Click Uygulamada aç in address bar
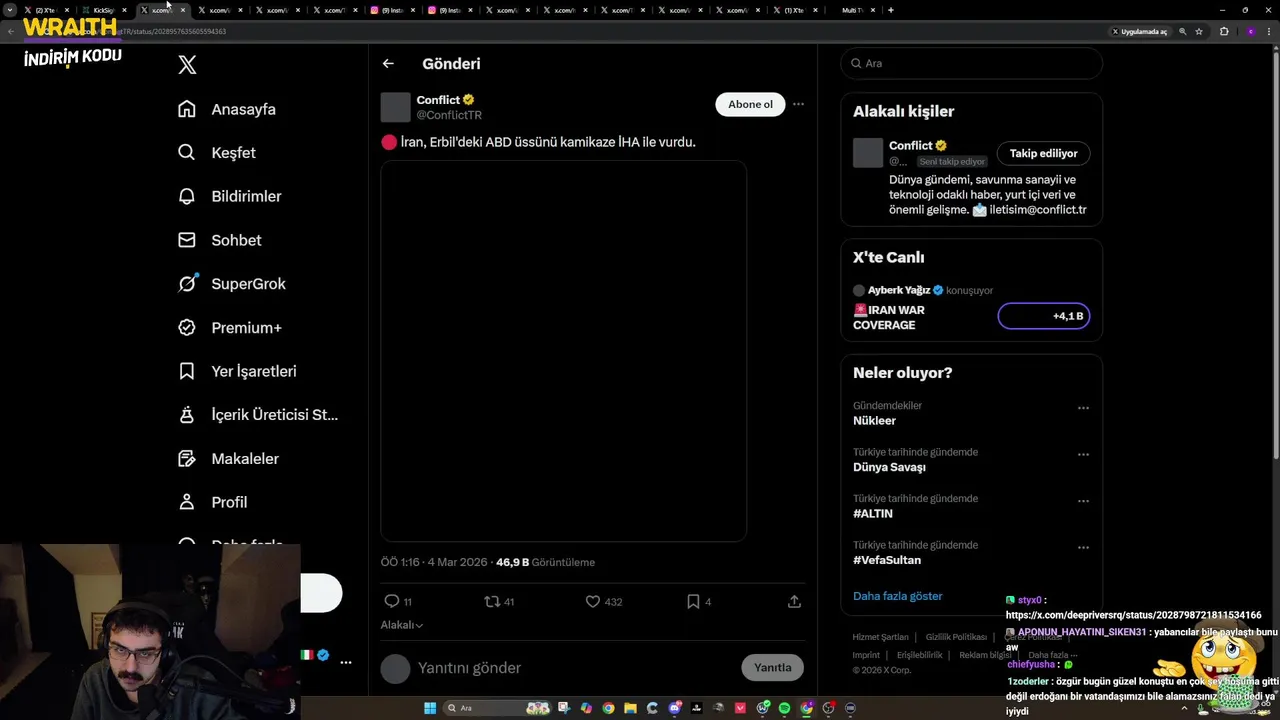 pos(1140,32)
